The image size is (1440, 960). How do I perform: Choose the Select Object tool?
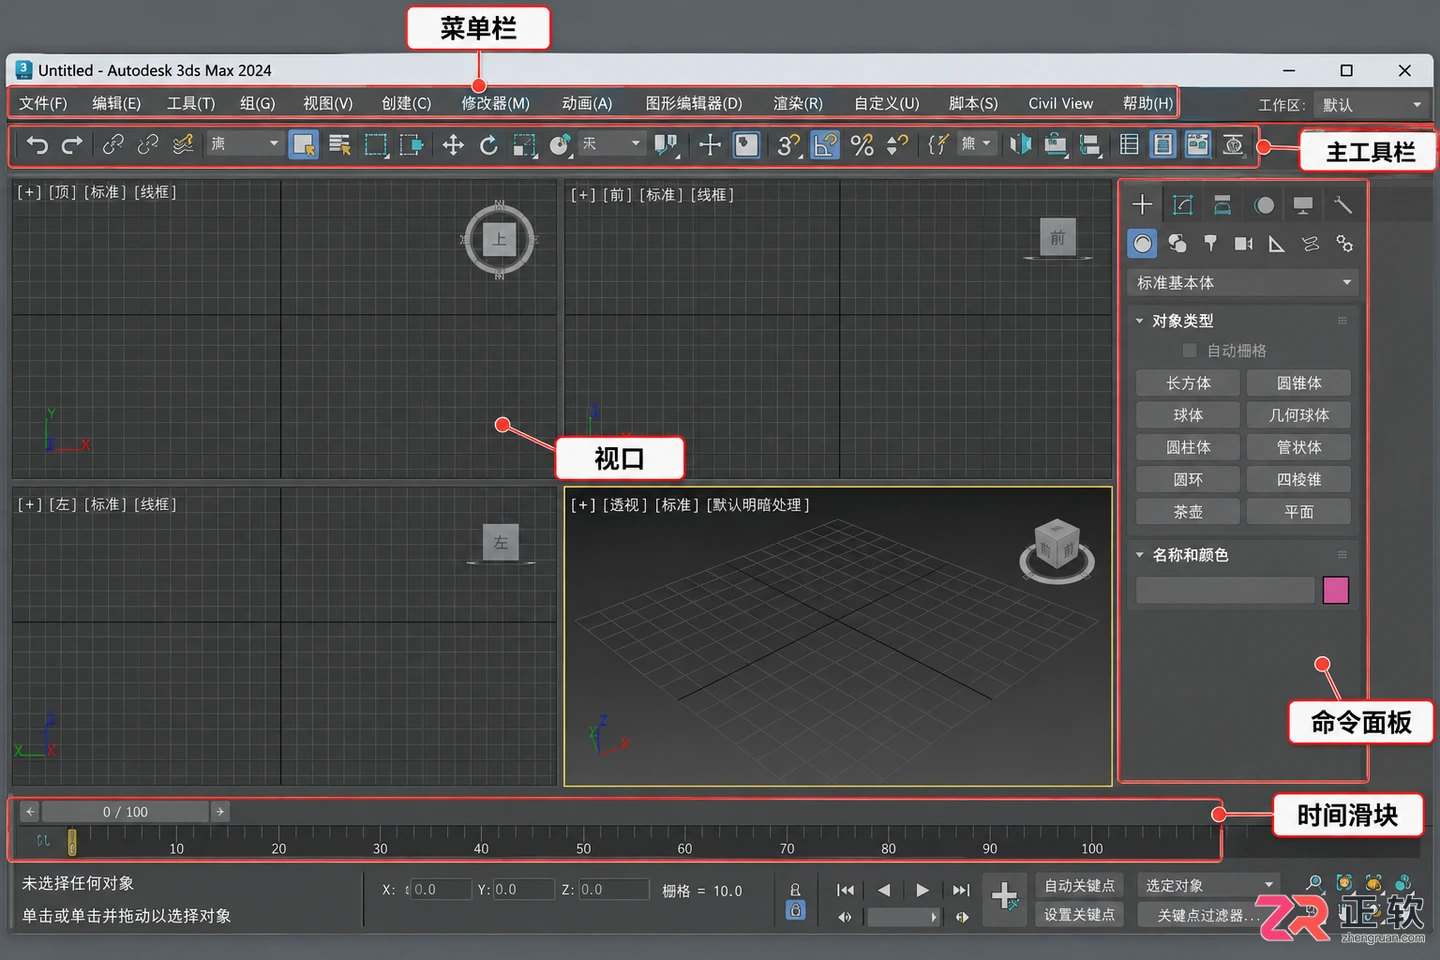click(x=304, y=145)
